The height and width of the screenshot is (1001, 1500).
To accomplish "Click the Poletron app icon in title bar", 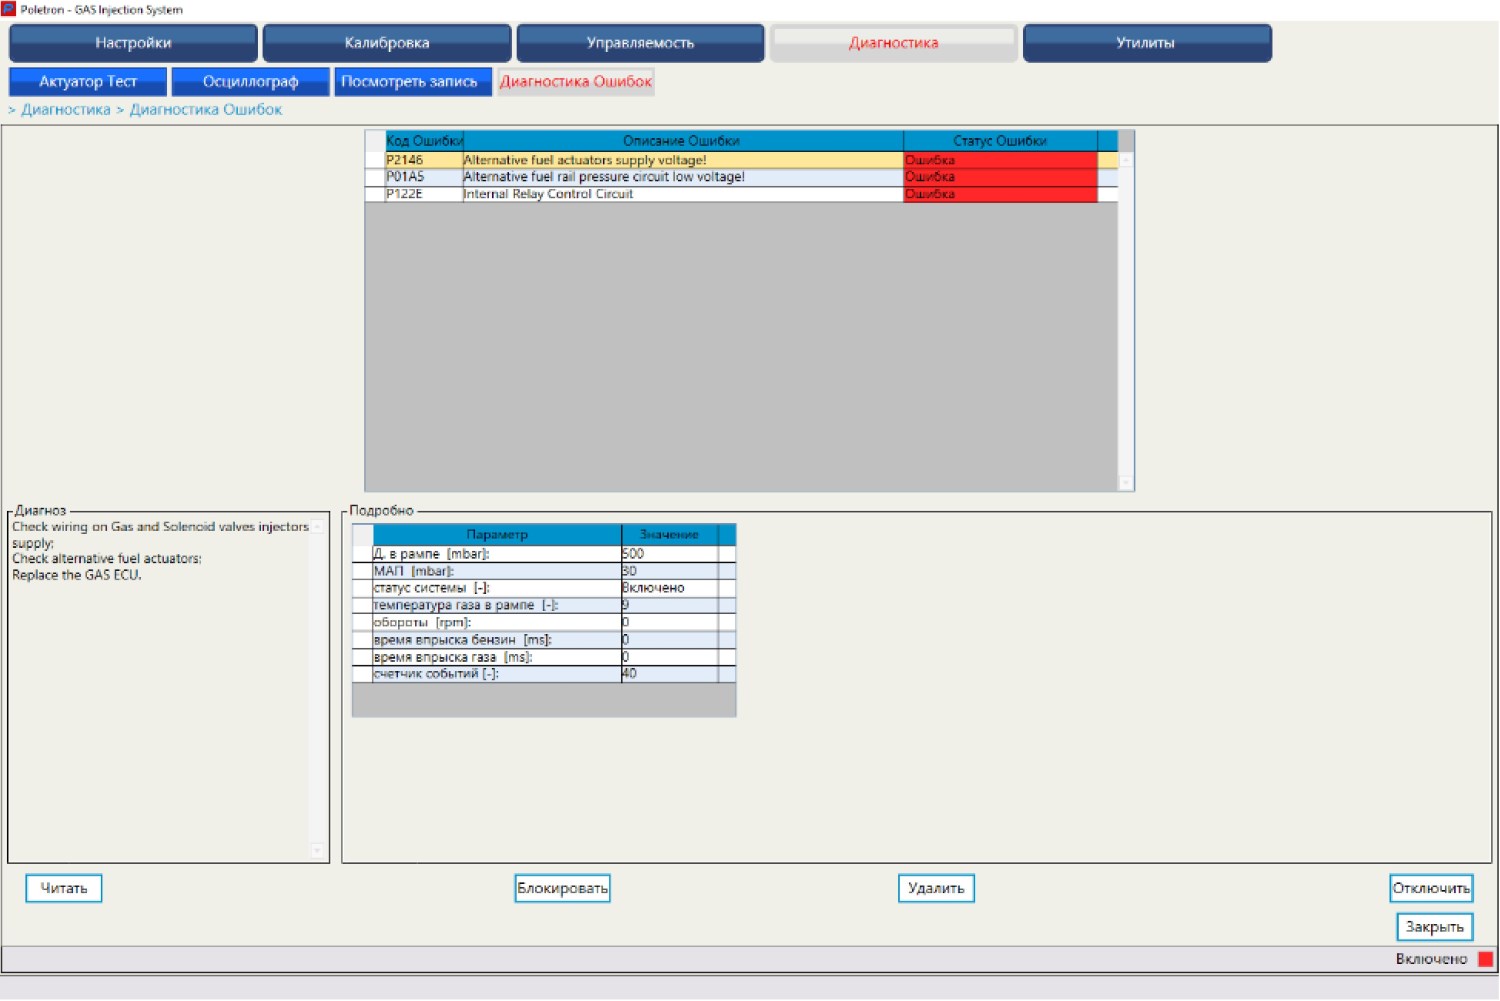I will (x=8, y=9).
